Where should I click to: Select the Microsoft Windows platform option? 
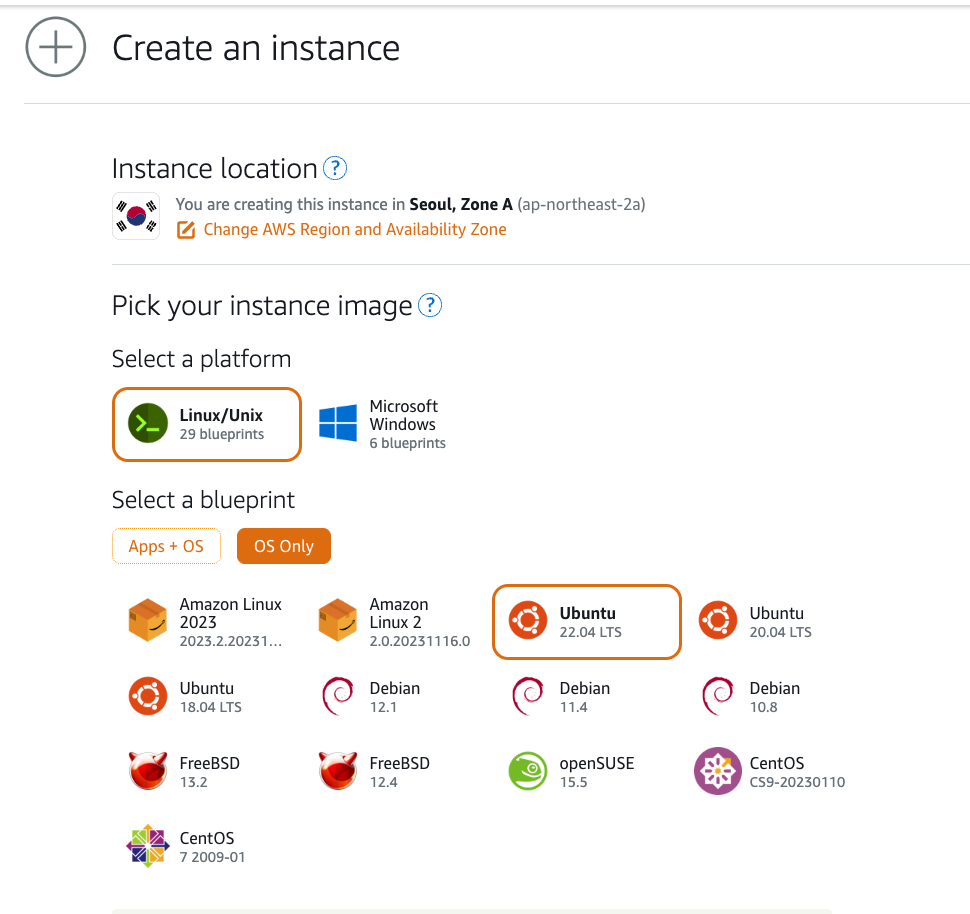coord(397,425)
